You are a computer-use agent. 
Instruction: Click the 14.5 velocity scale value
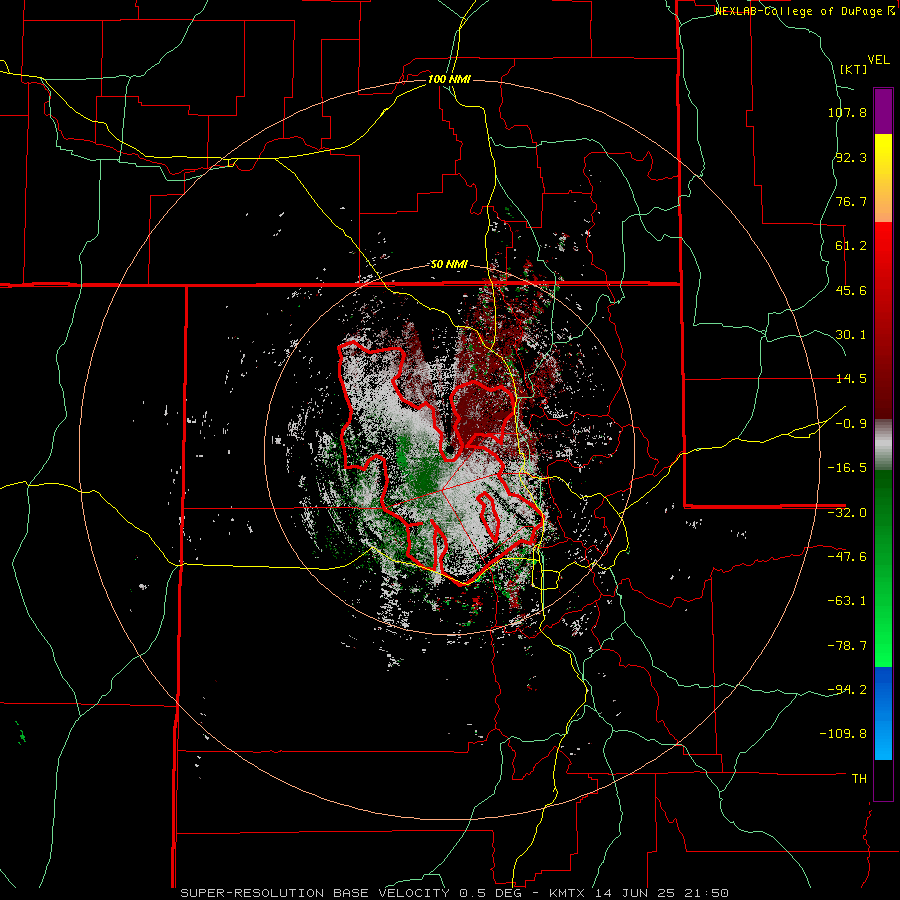click(851, 379)
